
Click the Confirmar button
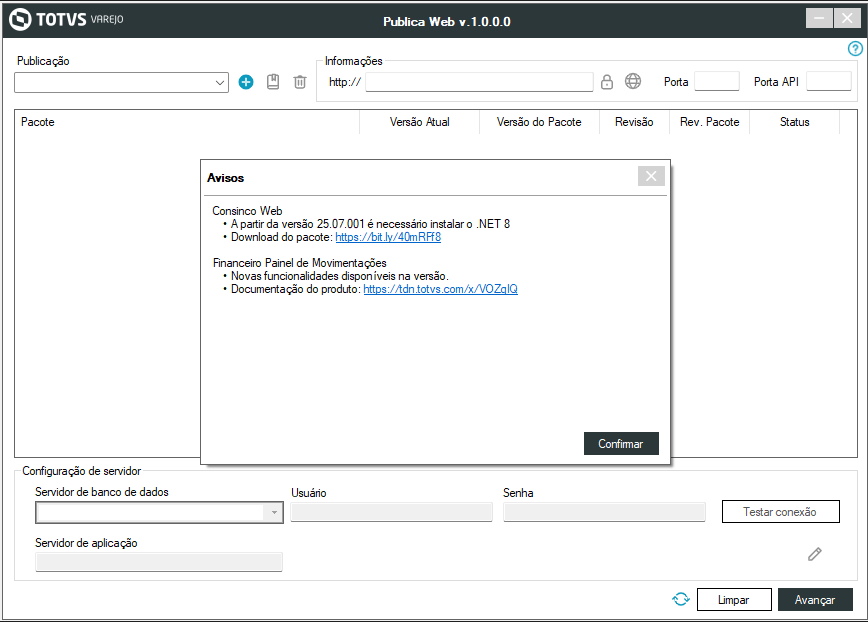point(621,444)
